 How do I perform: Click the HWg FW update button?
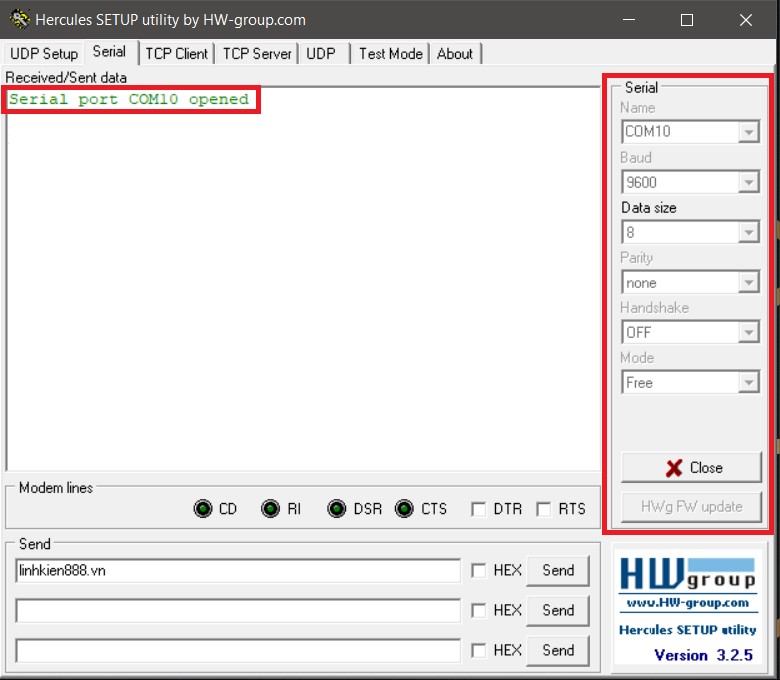coord(691,506)
